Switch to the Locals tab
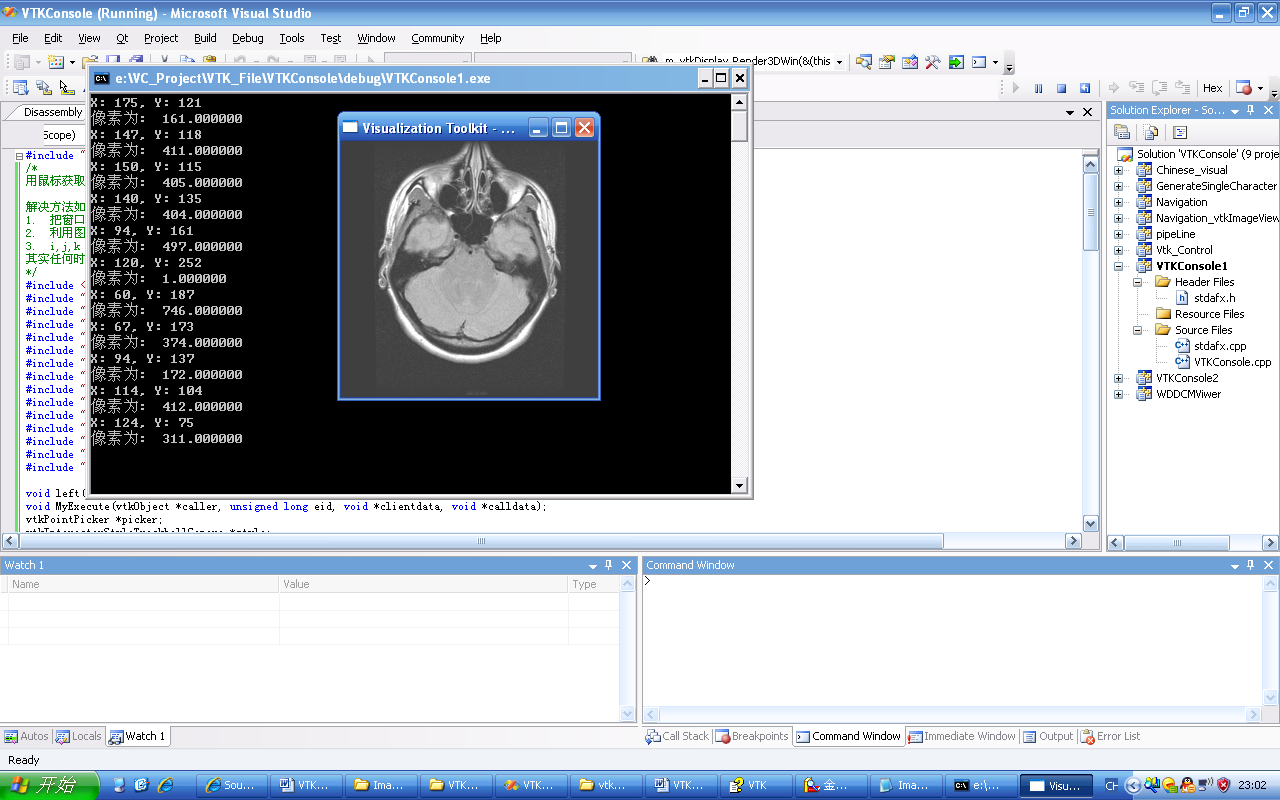This screenshot has height=800, width=1280. pos(79,736)
